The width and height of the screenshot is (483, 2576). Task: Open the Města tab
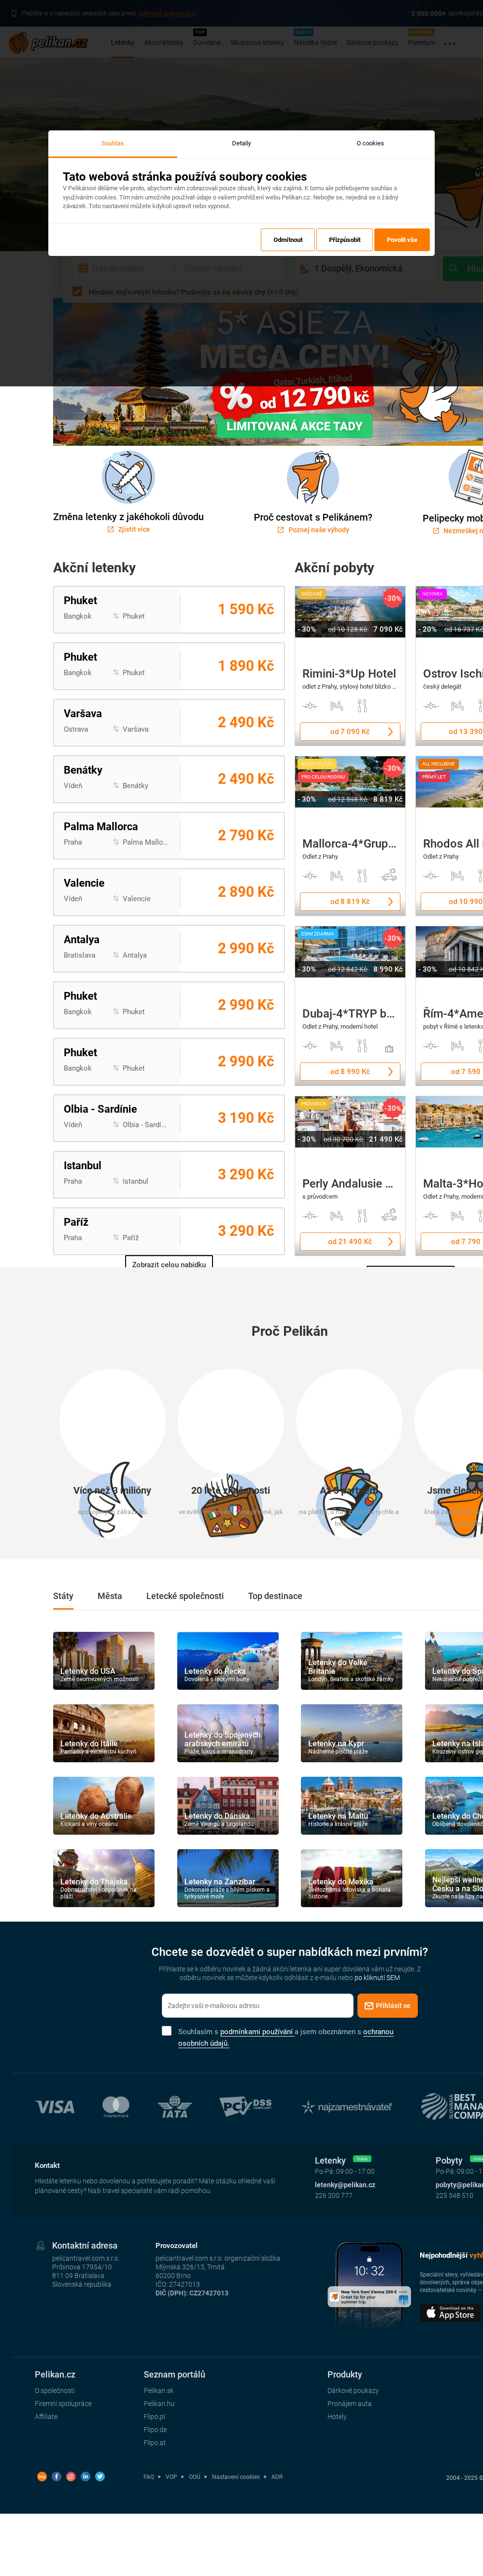110,1596
